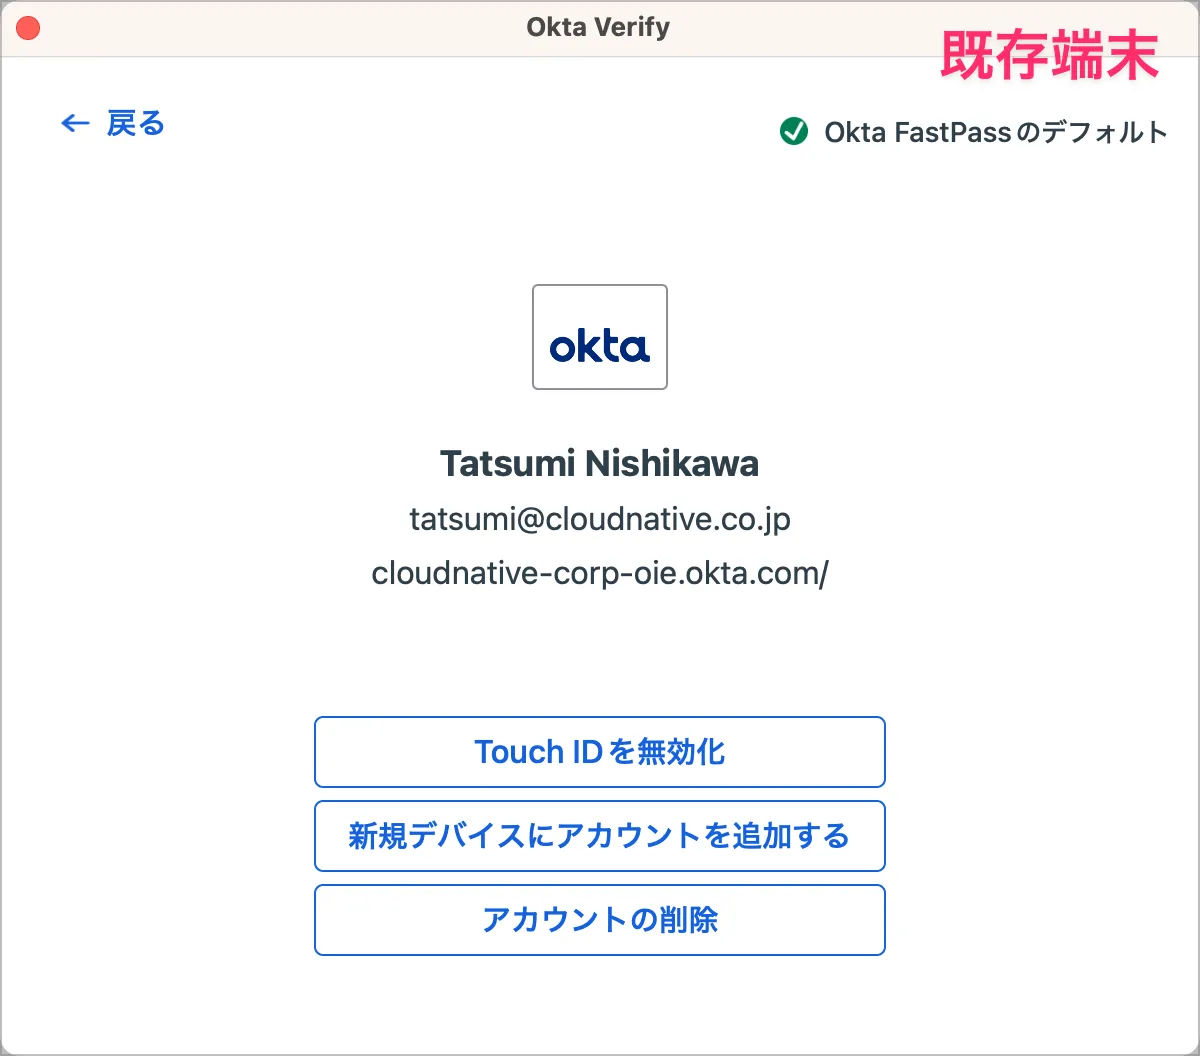This screenshot has height=1056, width=1200.
Task: Click the first name Tatsumi
Action: click(506, 463)
